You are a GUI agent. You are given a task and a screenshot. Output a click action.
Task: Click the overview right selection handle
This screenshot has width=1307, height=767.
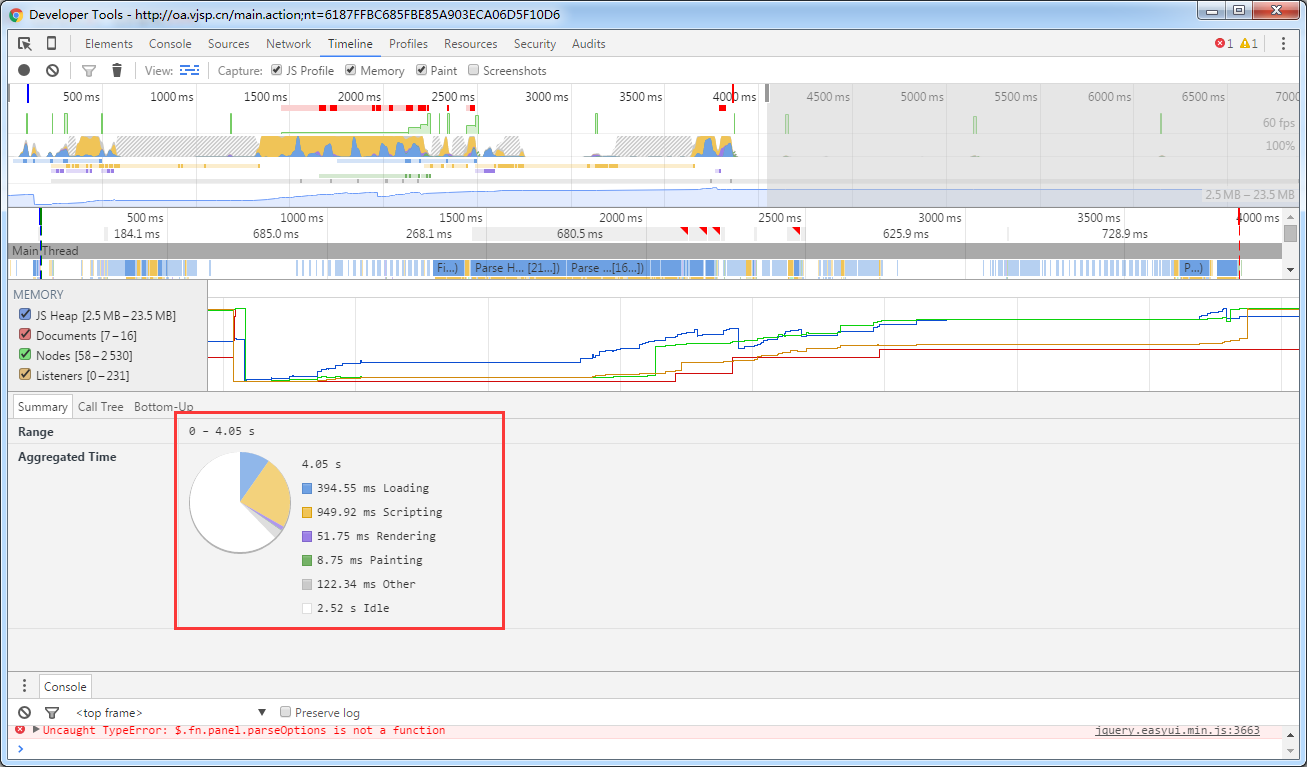(767, 93)
